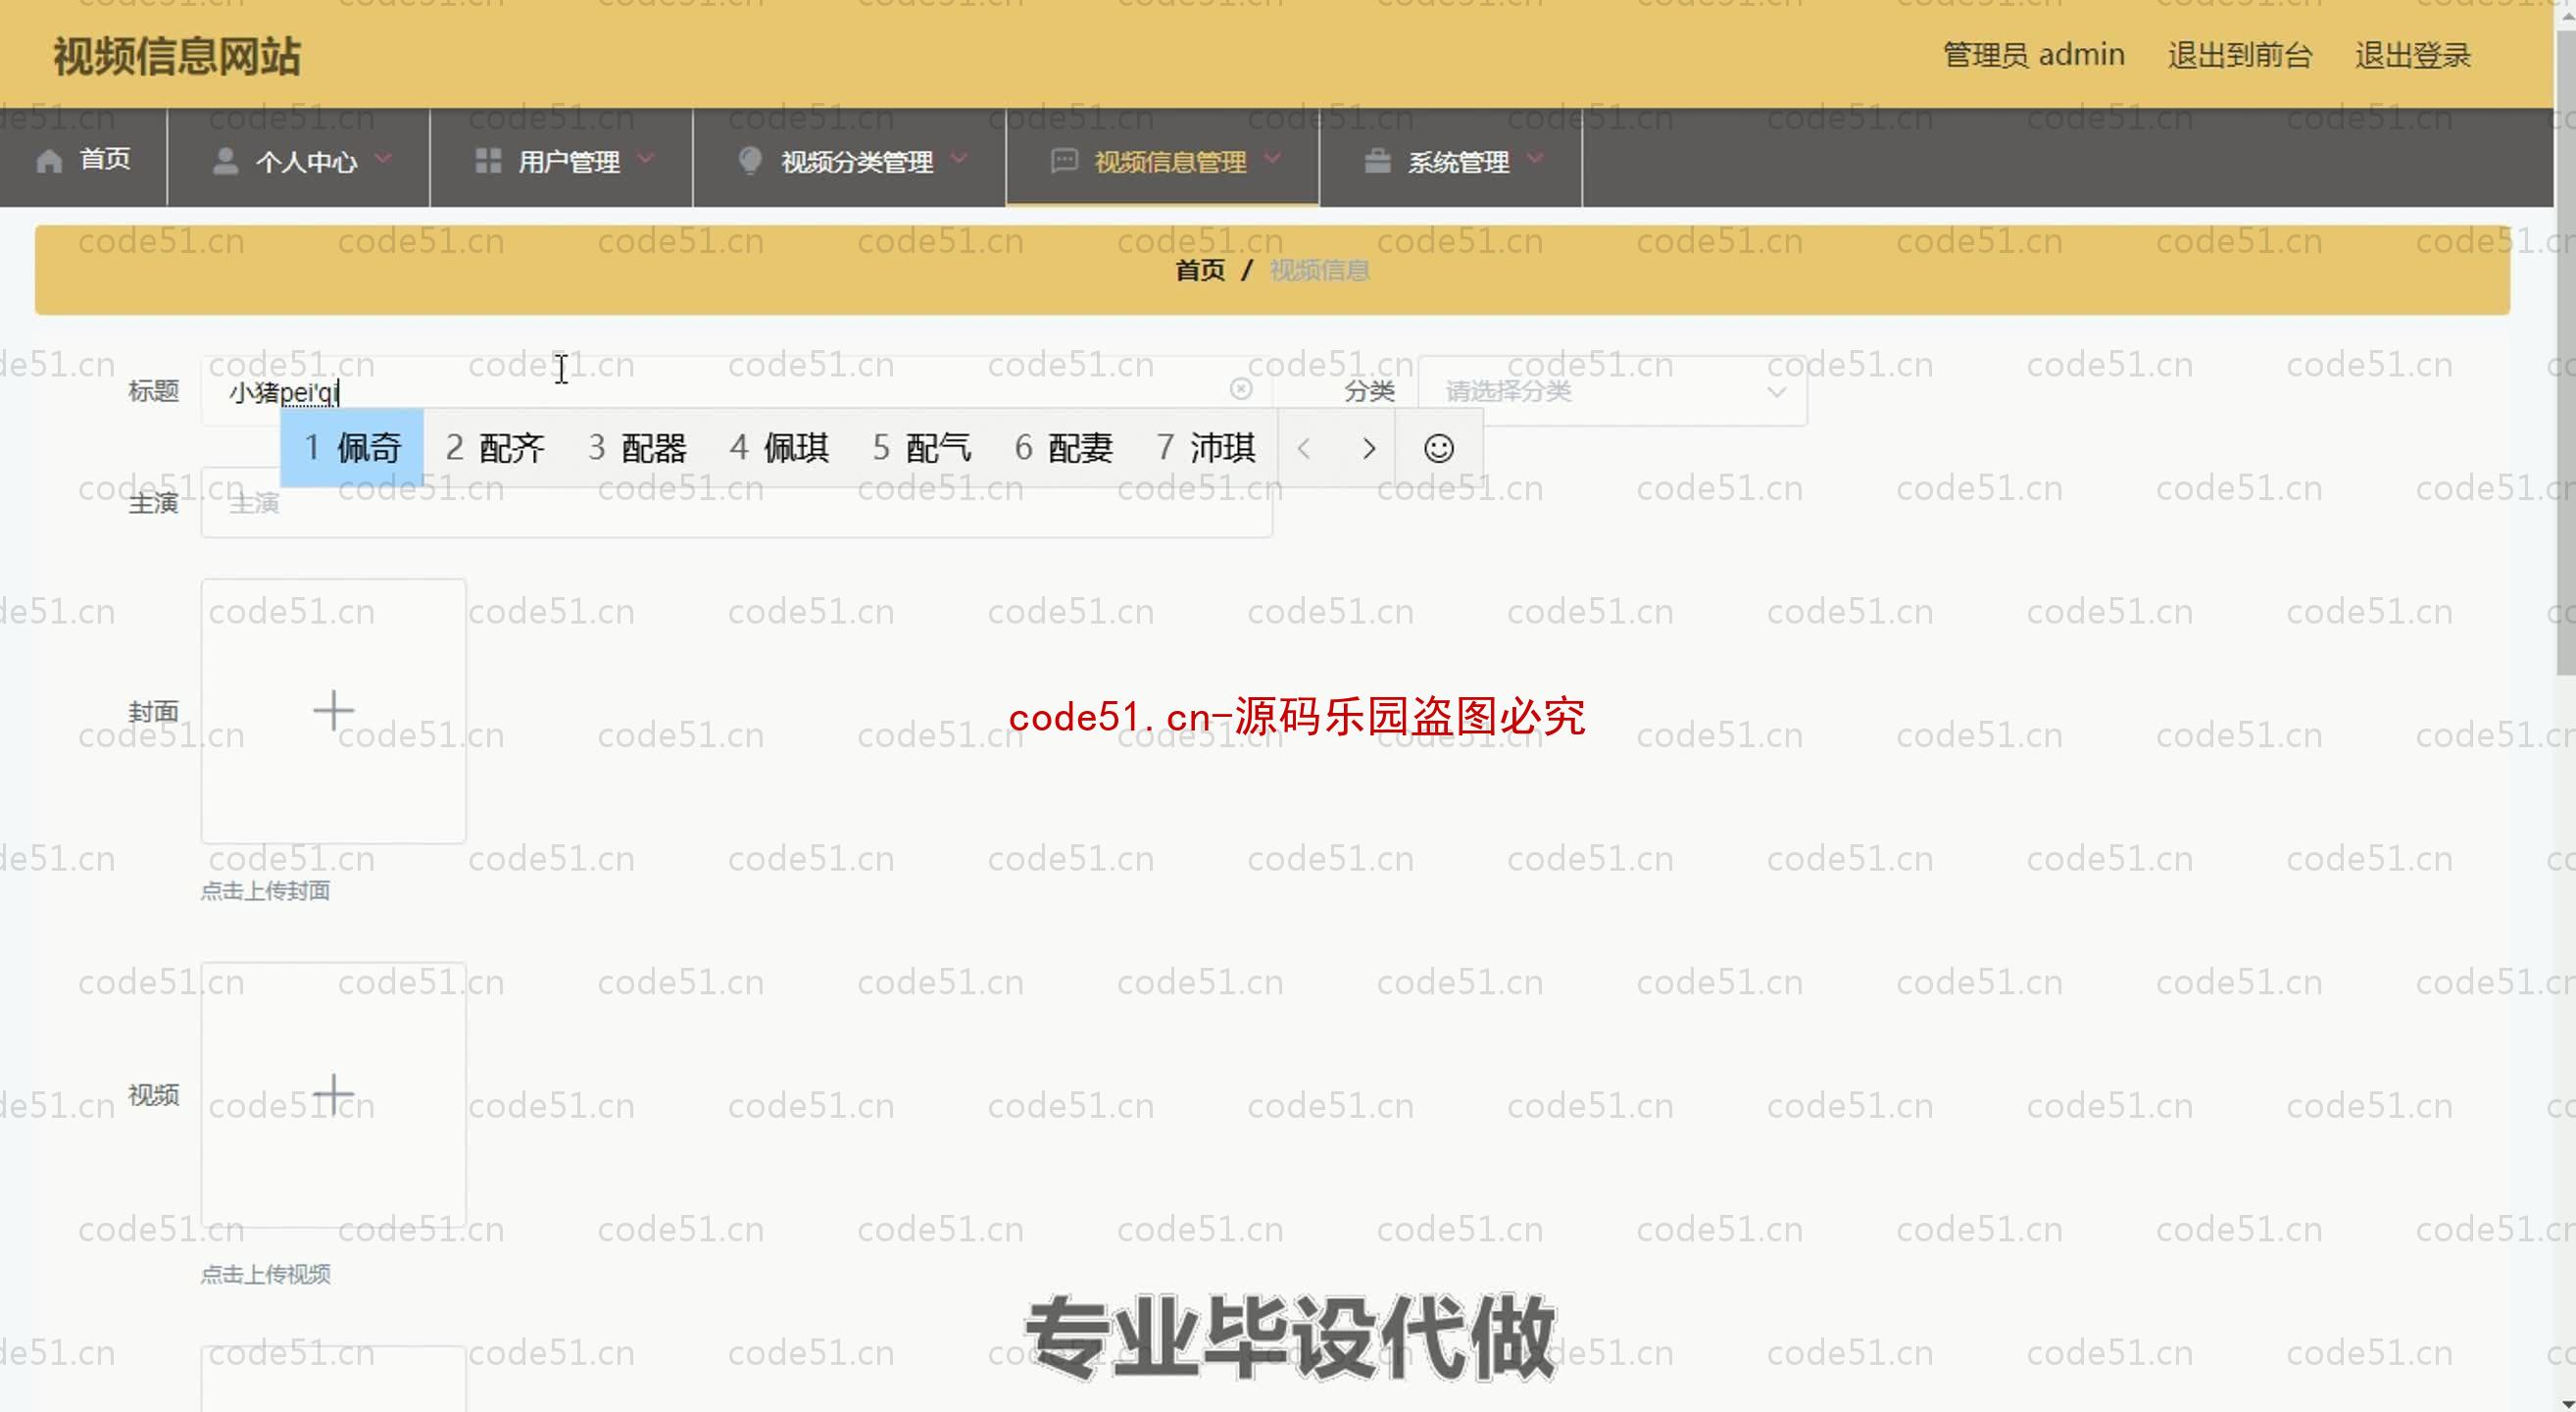Click the 视频 field label
The image size is (2576, 1412).
(153, 1094)
